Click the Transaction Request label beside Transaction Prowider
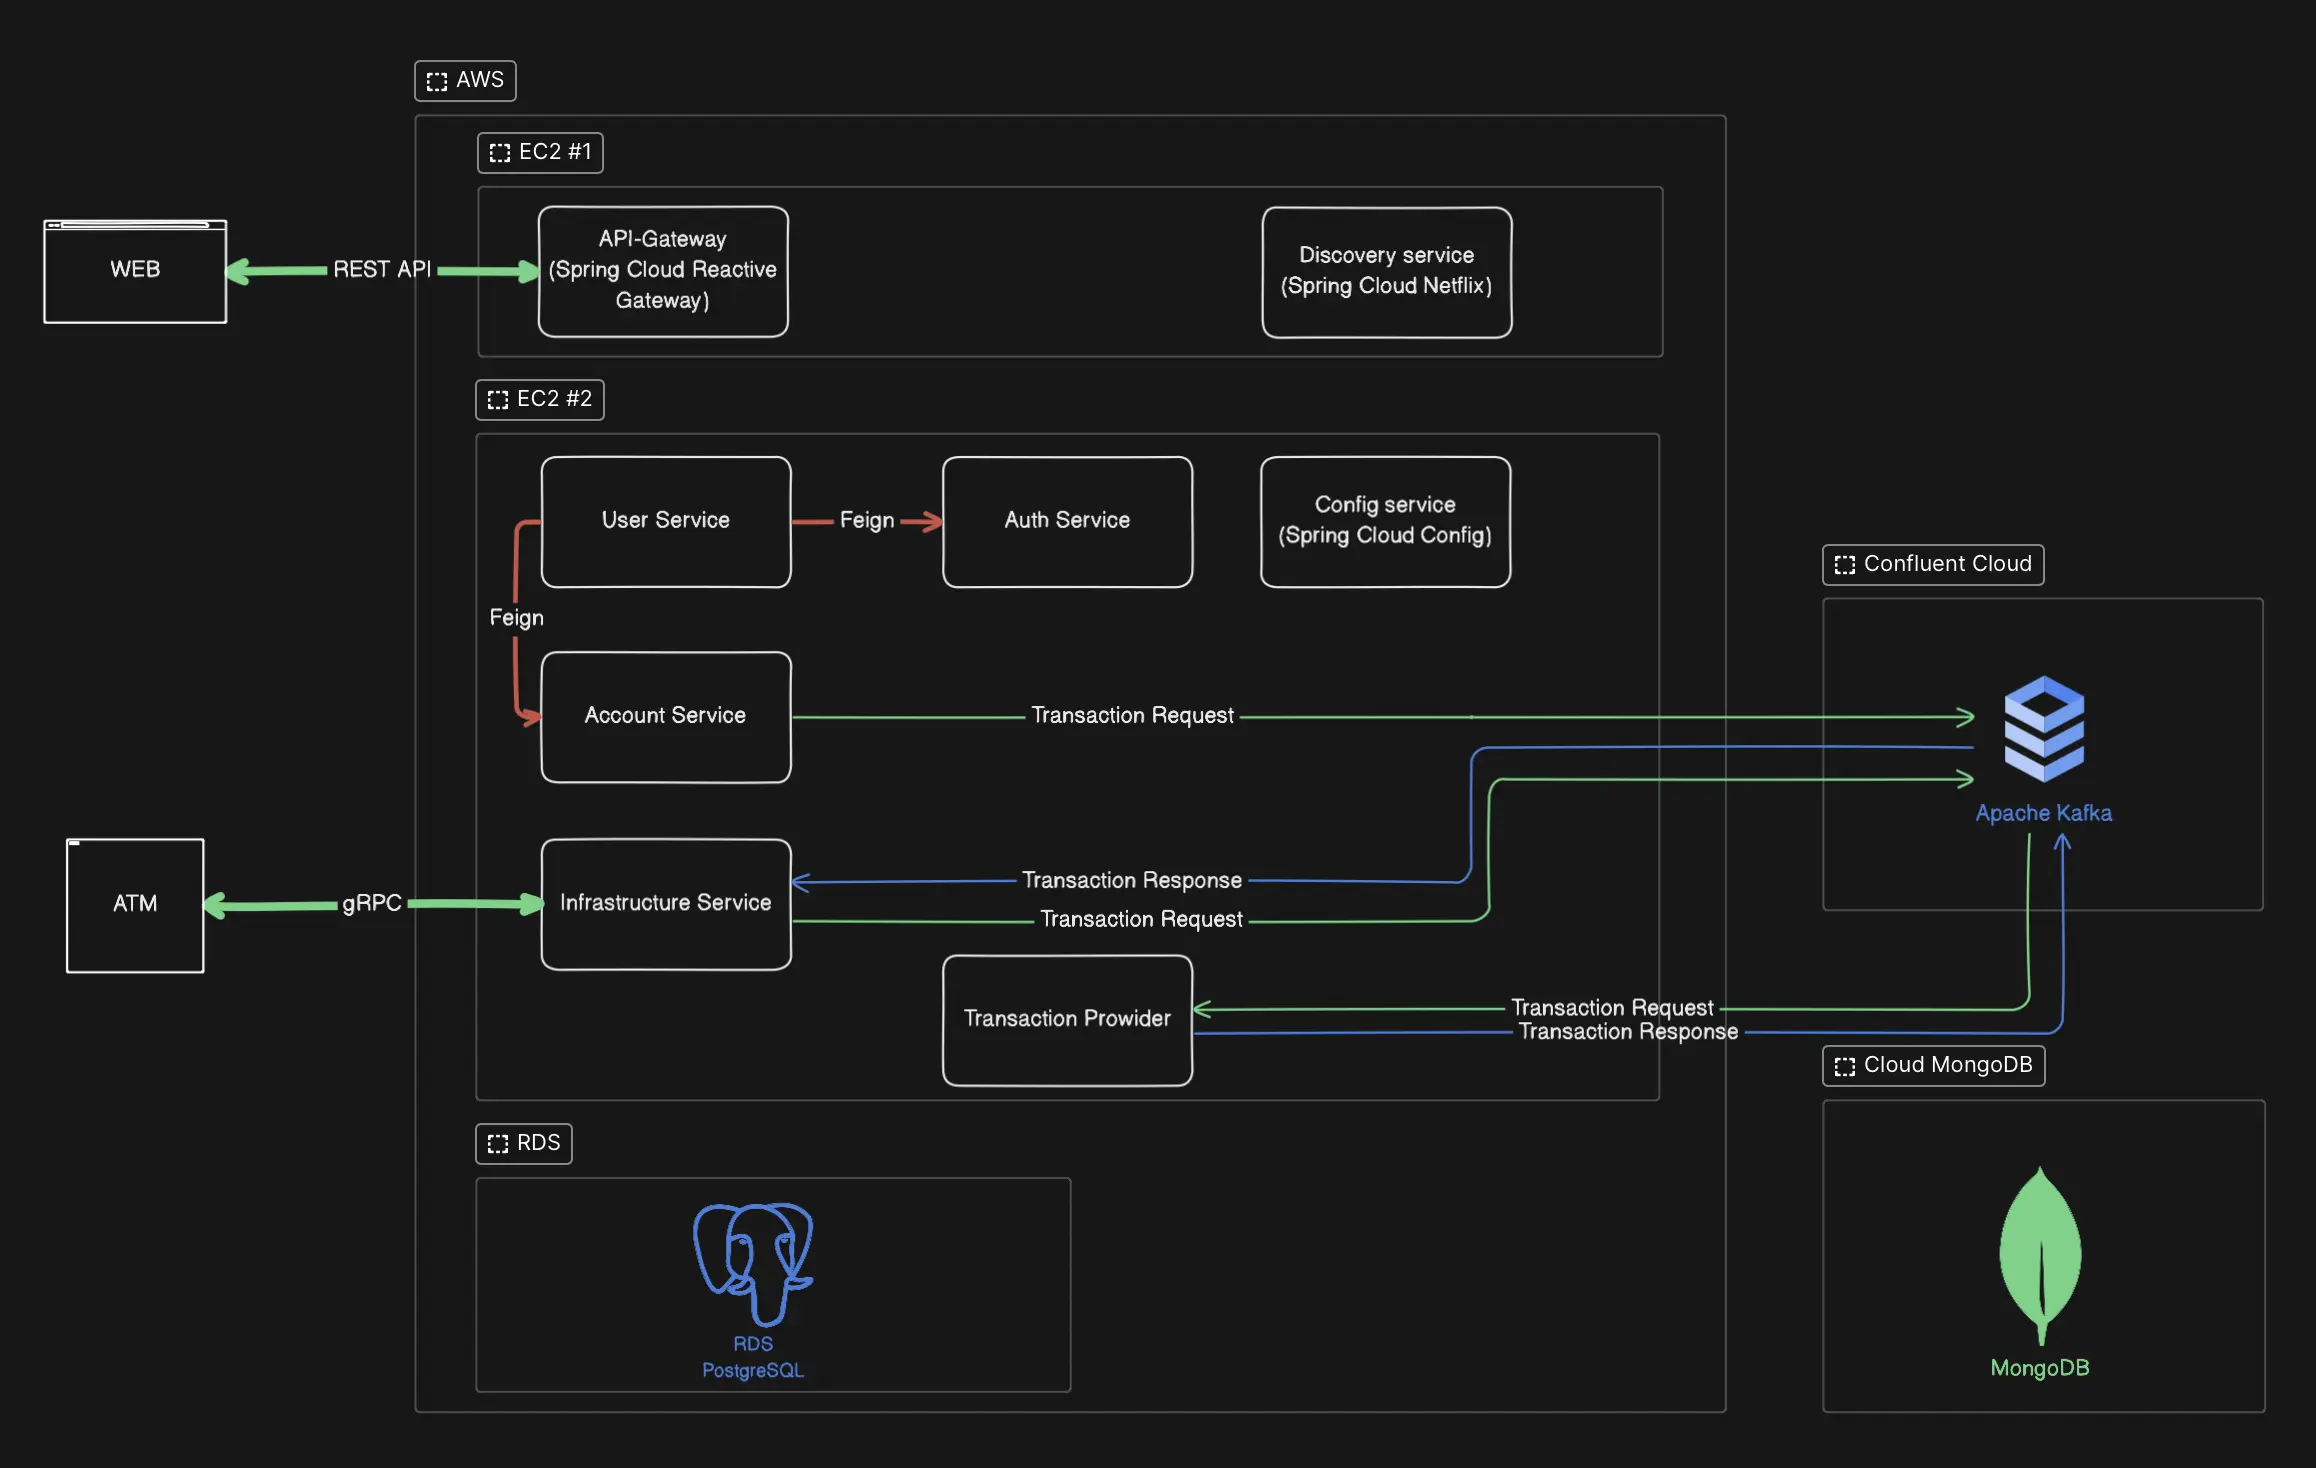This screenshot has height=1468, width=2316. point(1612,1007)
